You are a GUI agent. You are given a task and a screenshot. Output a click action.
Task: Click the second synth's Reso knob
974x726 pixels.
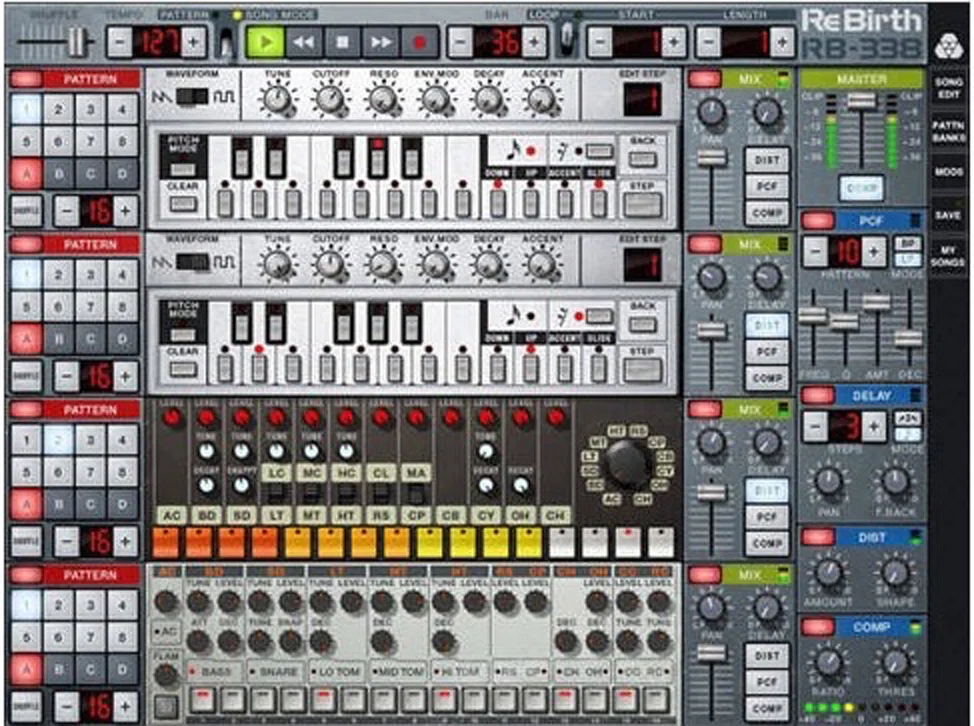coord(383,265)
